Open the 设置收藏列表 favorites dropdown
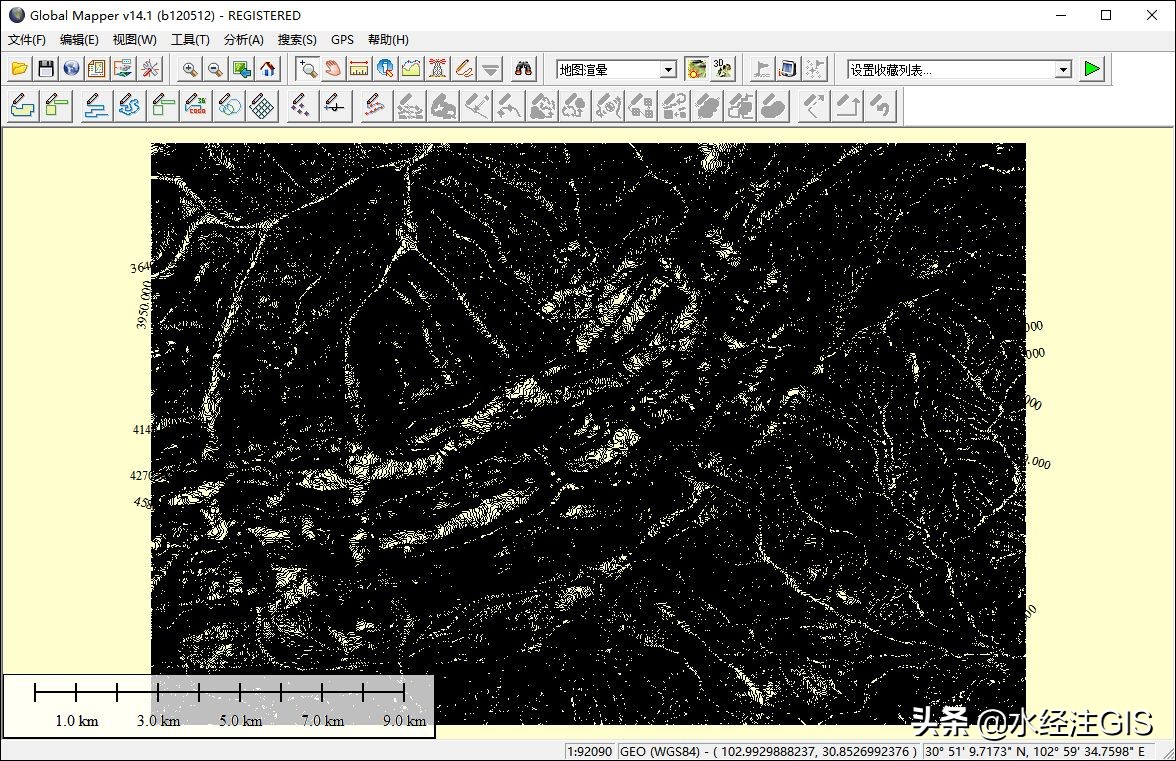The image size is (1176, 761). click(x=1063, y=70)
